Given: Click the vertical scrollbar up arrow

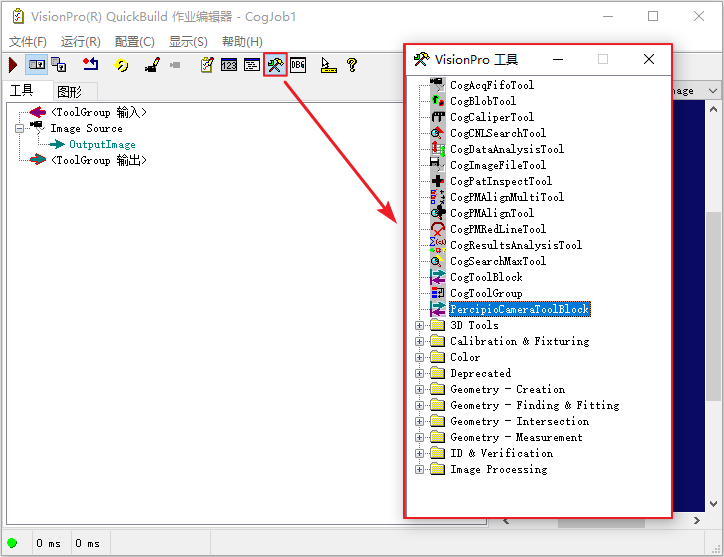Looking at the screenshot, I should [x=713, y=109].
